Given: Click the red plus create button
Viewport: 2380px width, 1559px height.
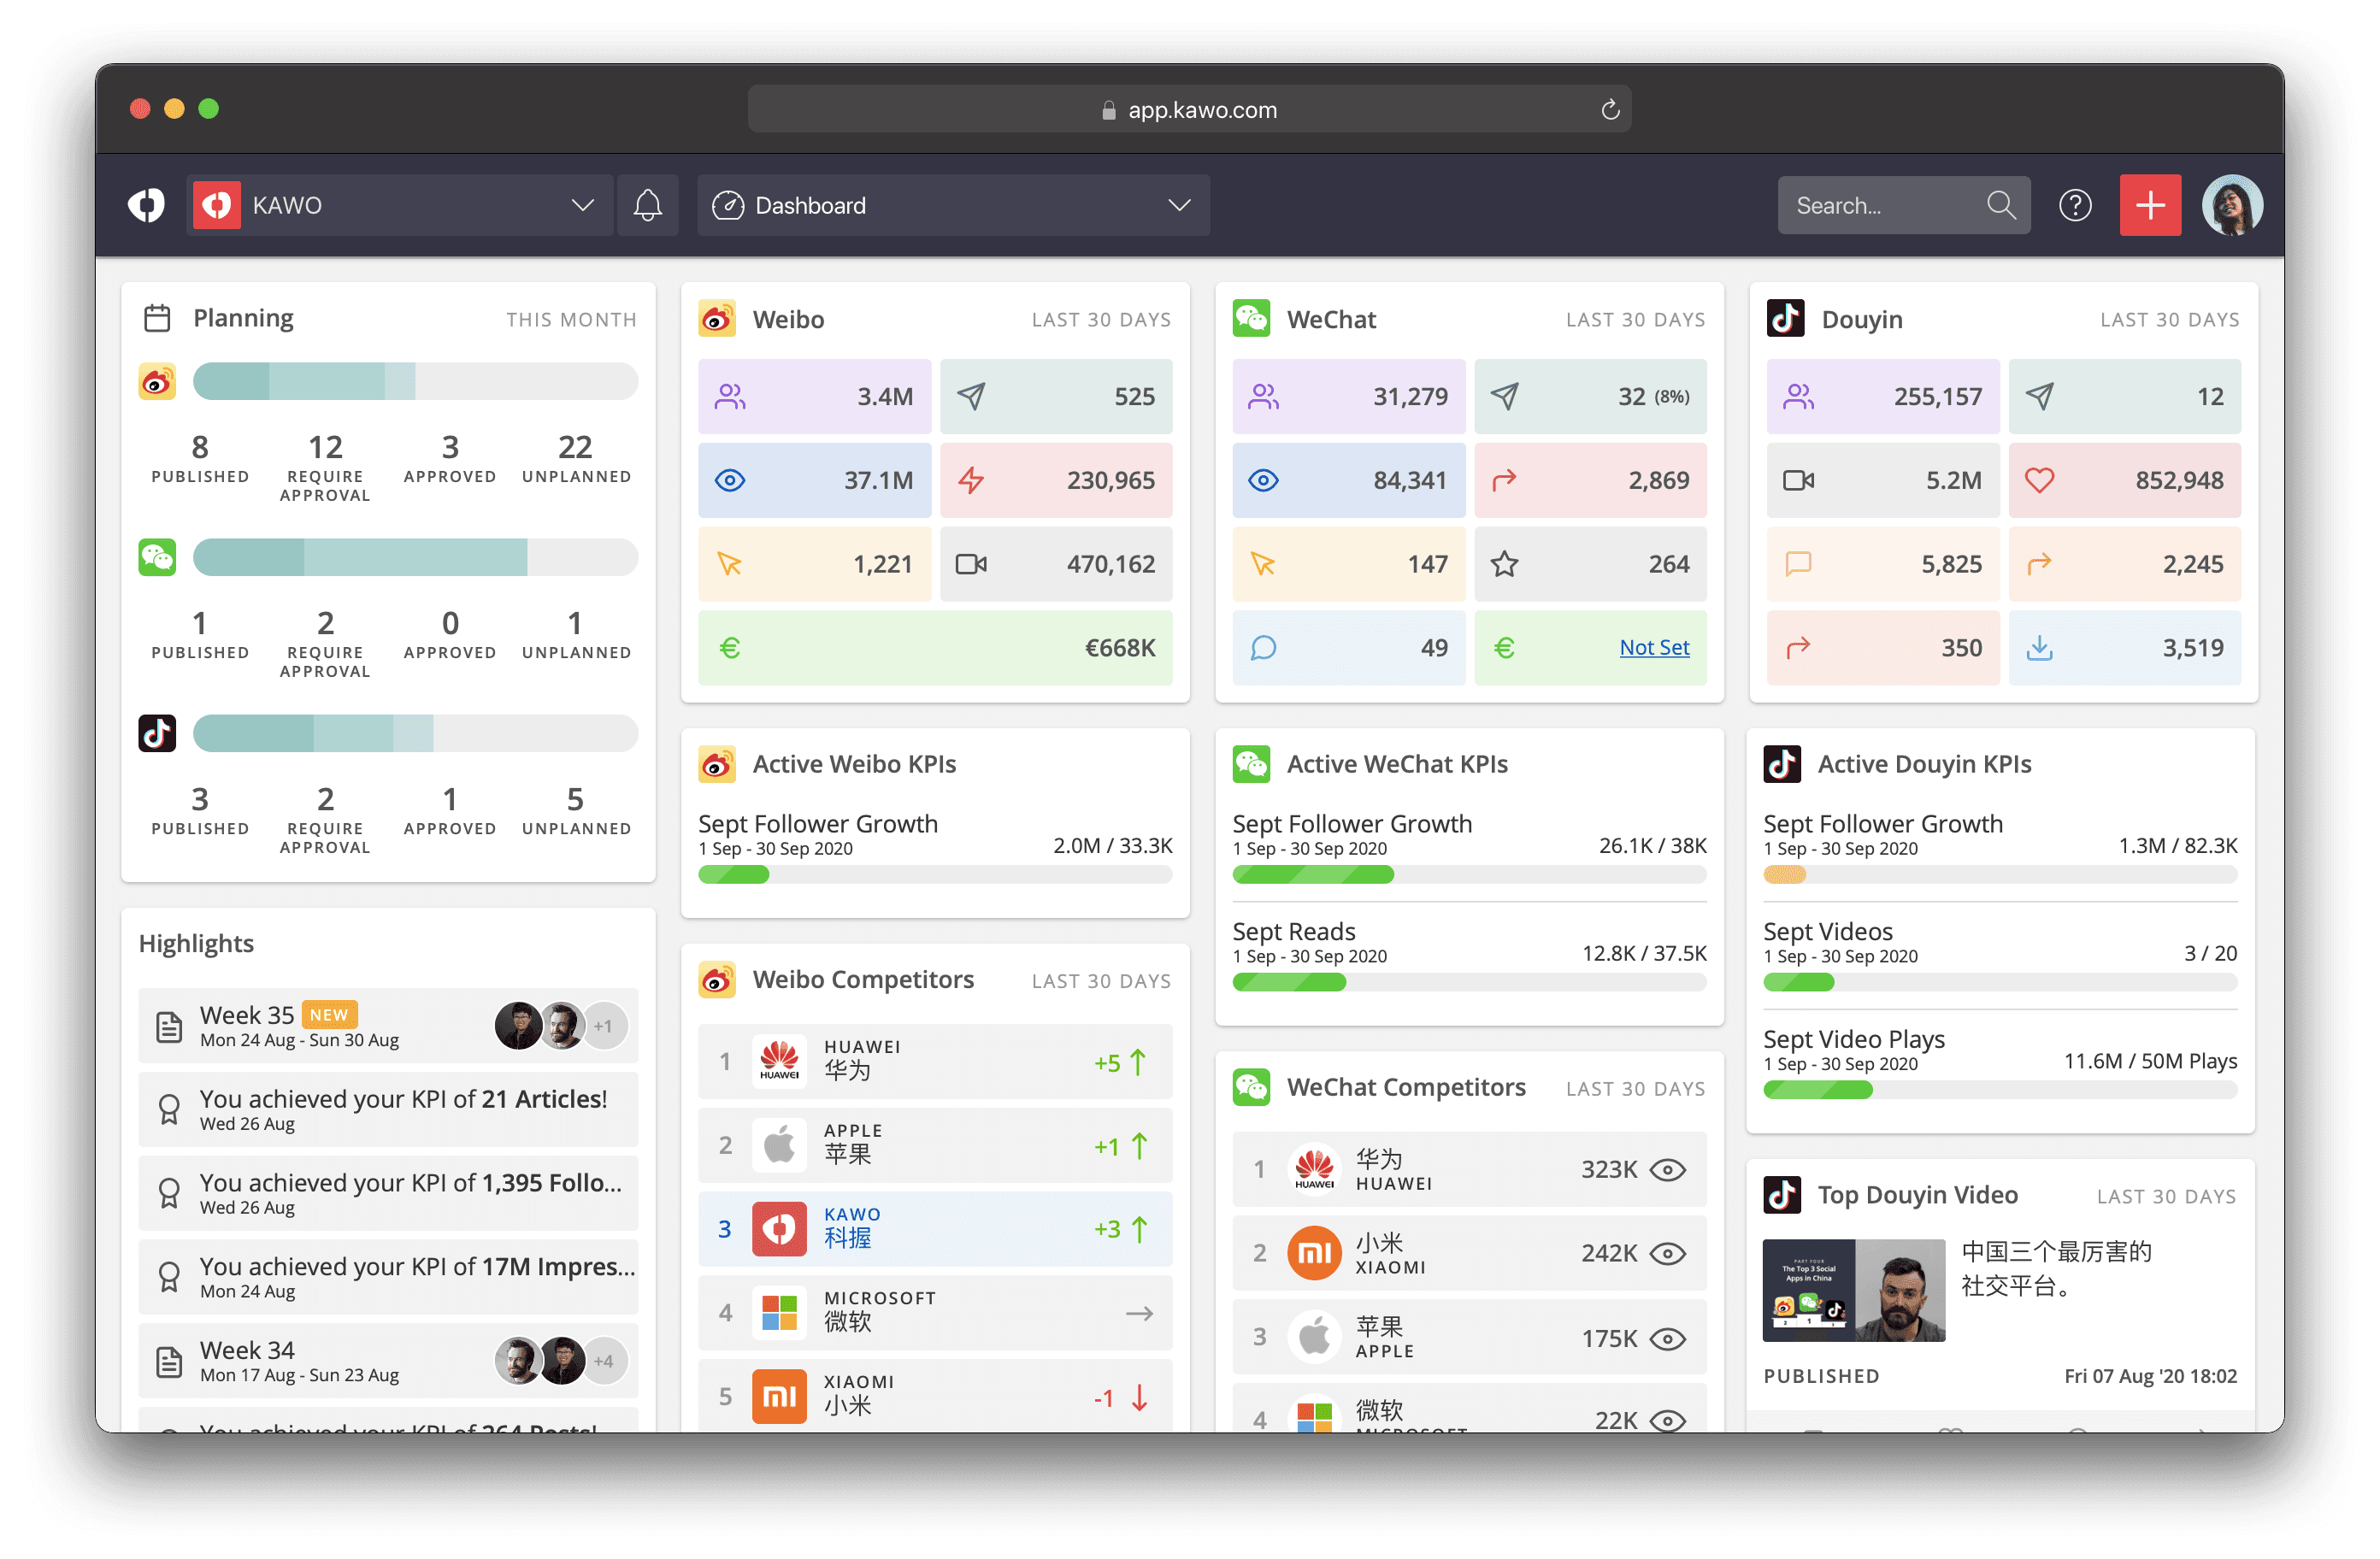Looking at the screenshot, I should coord(2149,206).
